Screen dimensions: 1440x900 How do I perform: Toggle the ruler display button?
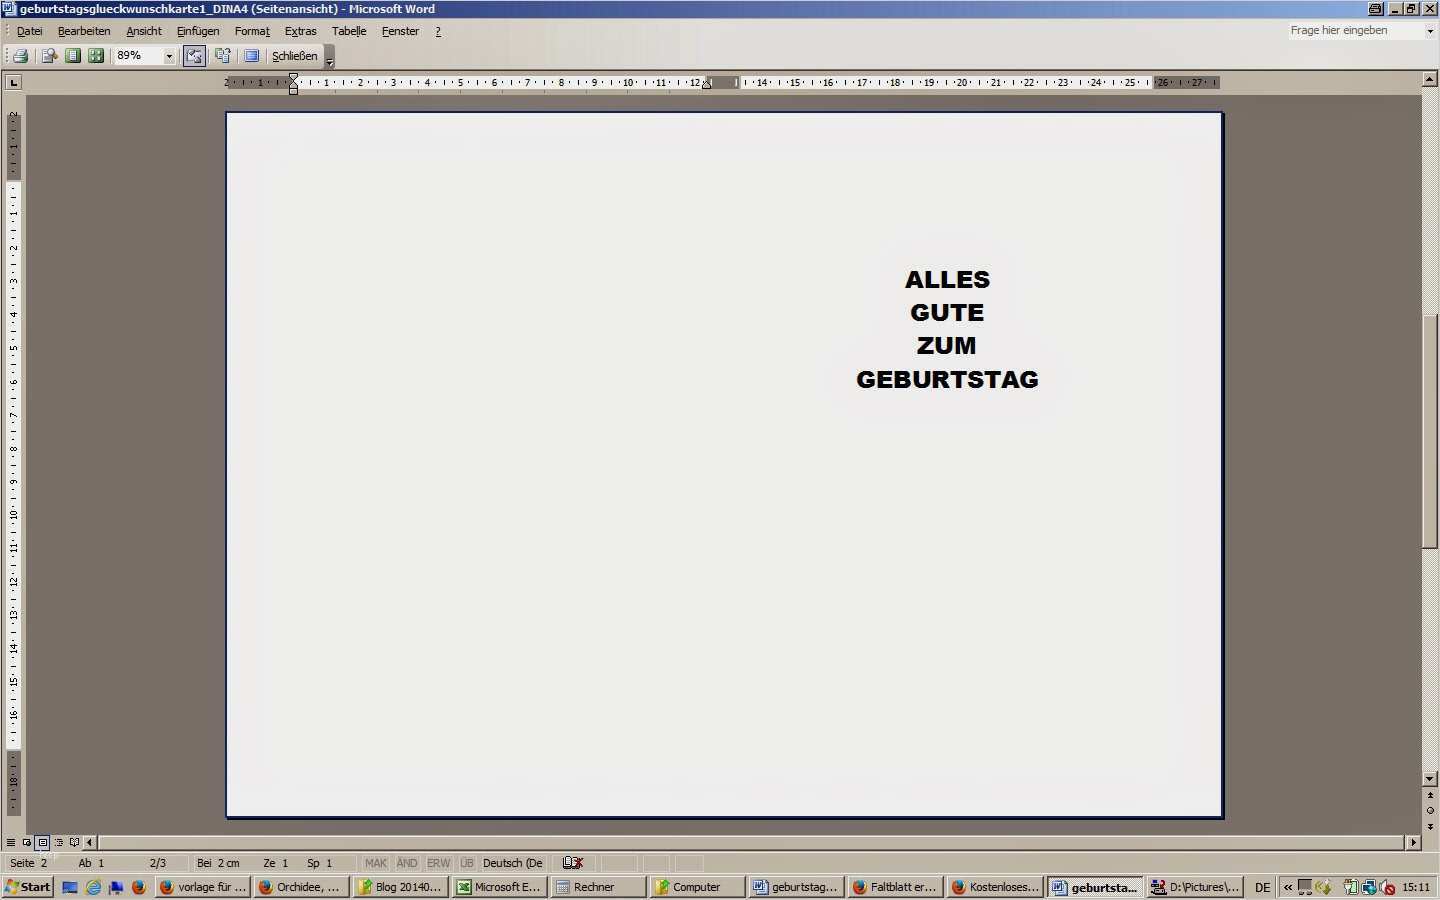click(195, 56)
